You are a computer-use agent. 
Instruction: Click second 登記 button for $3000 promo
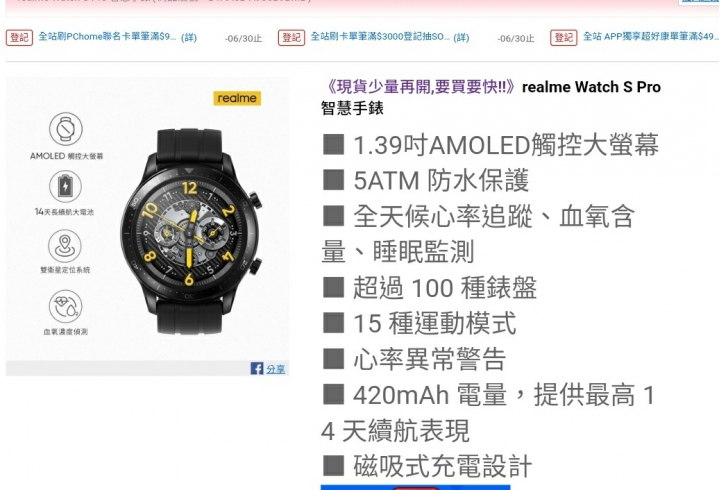[x=292, y=38]
